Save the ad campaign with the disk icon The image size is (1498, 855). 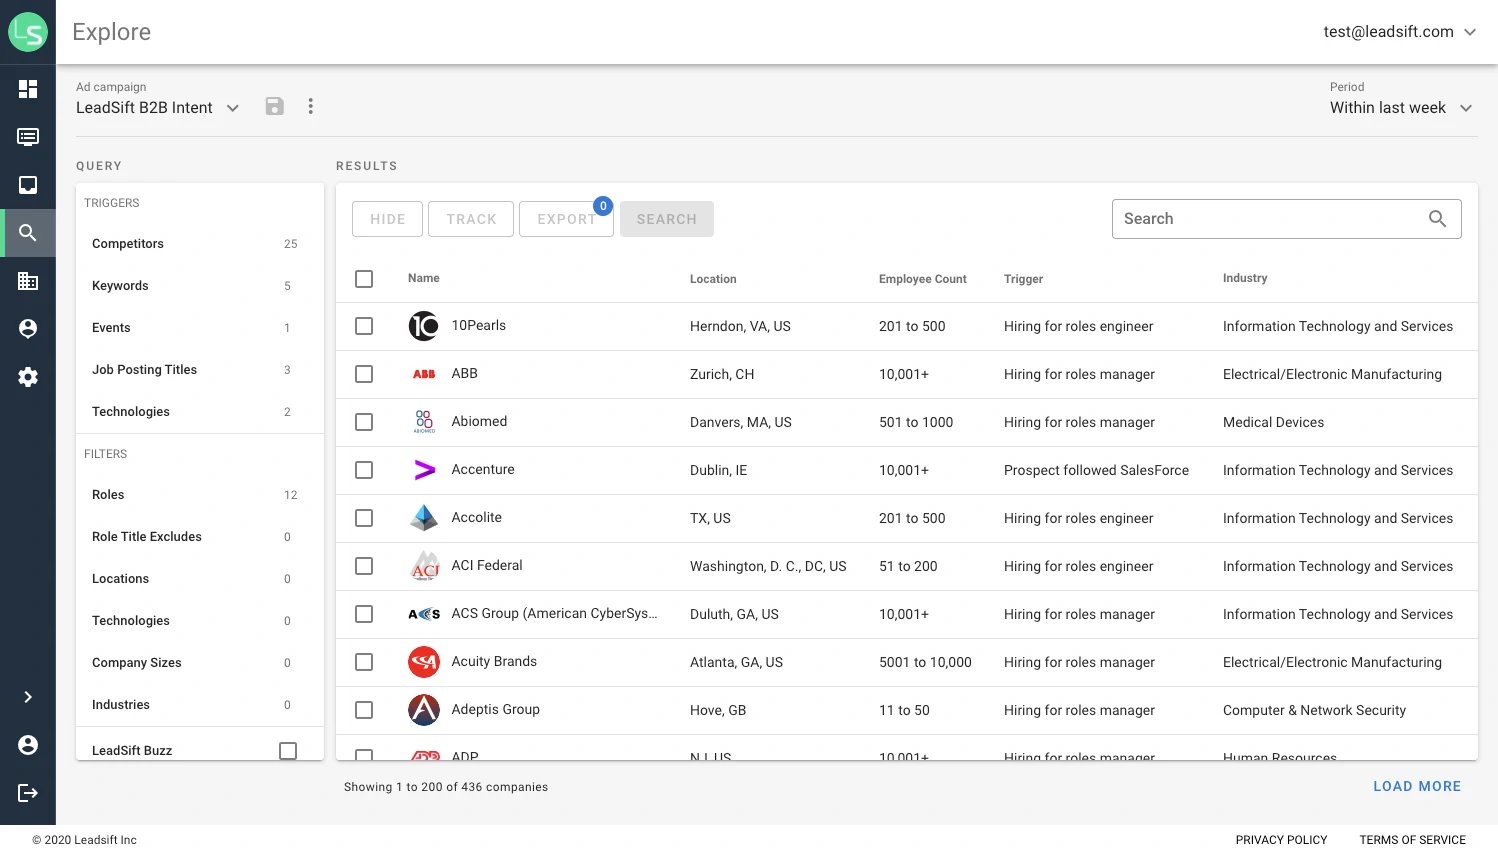pos(275,106)
